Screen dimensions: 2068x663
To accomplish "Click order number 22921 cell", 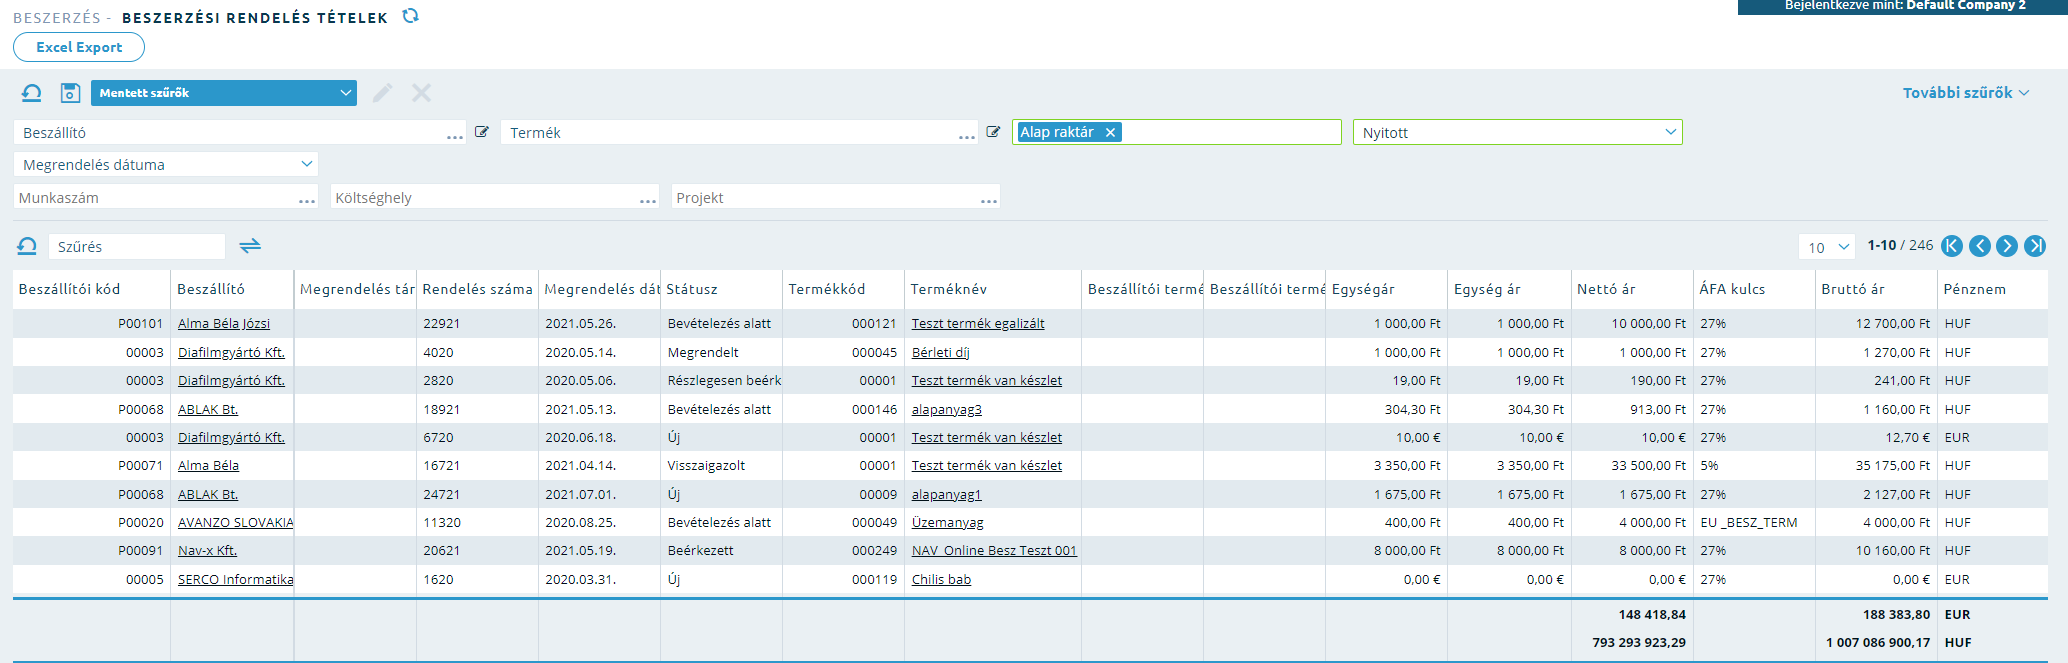I will [x=477, y=323].
